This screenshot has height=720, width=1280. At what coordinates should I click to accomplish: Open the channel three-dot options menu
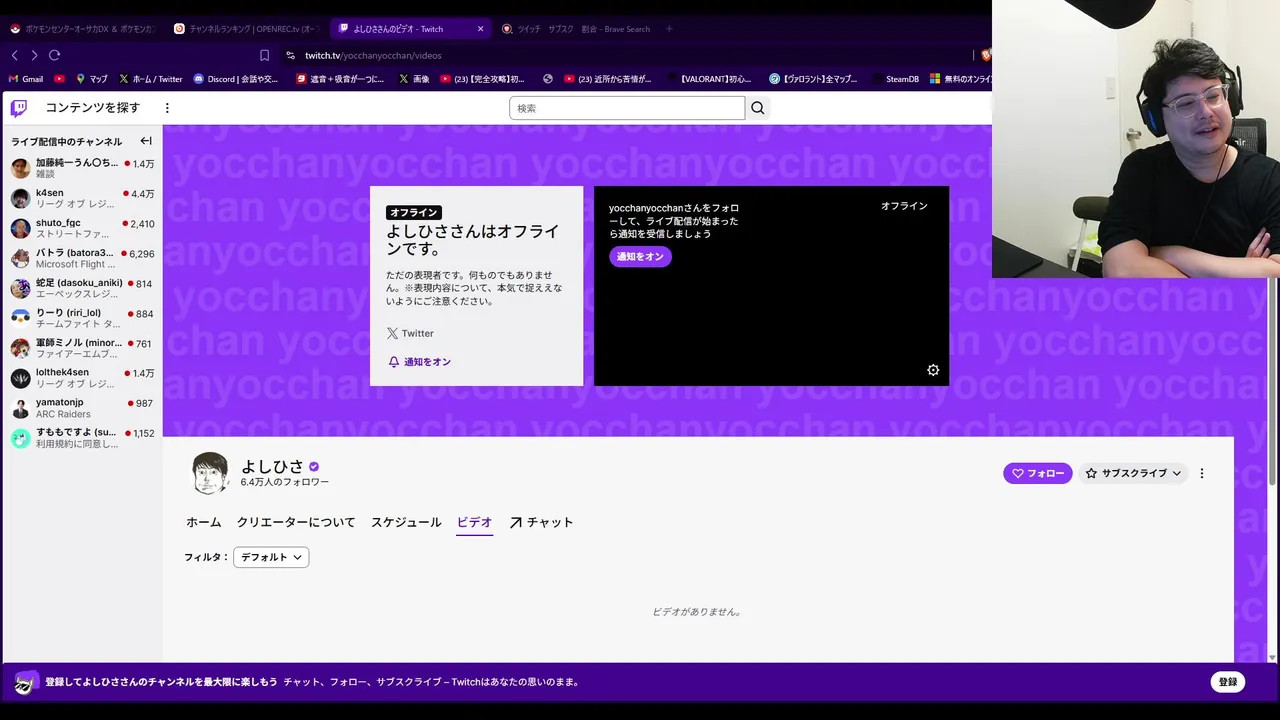1202,473
